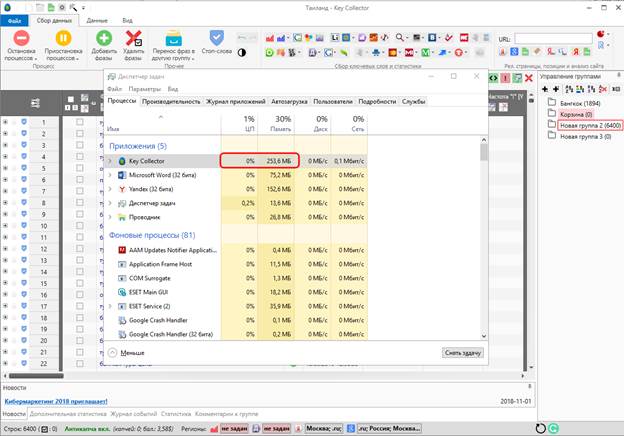Tick the checkbox in row 8
Image resolution: width=624 pixels, height=436 pixels.
point(80,202)
